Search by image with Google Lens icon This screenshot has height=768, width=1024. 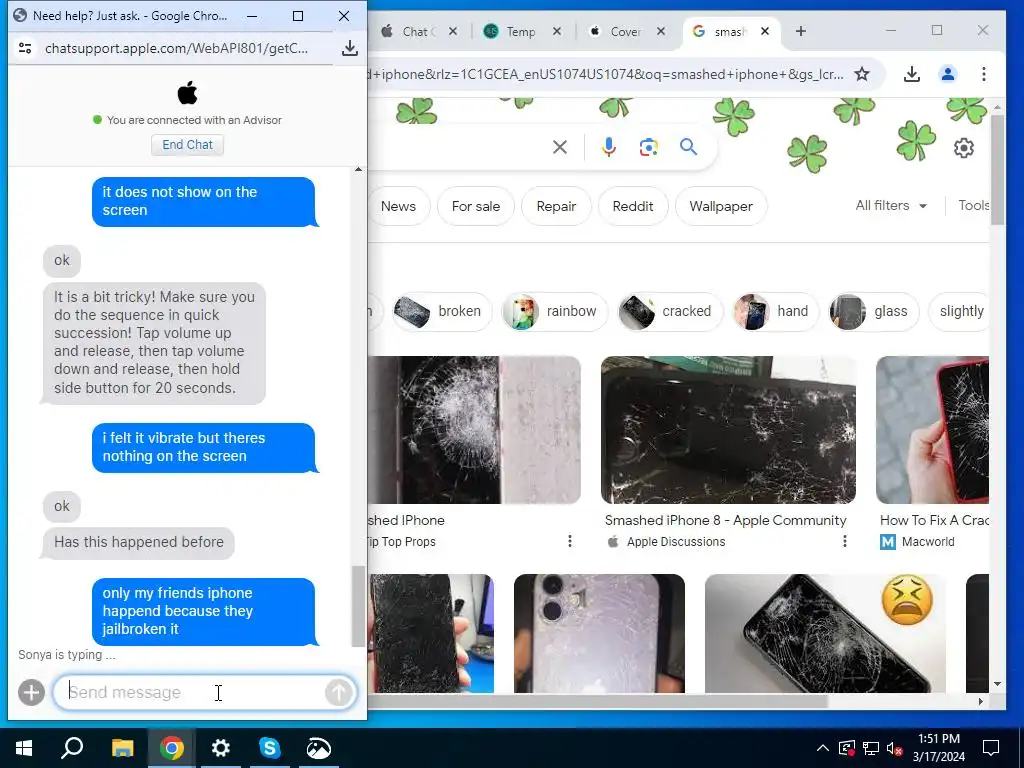(x=648, y=147)
